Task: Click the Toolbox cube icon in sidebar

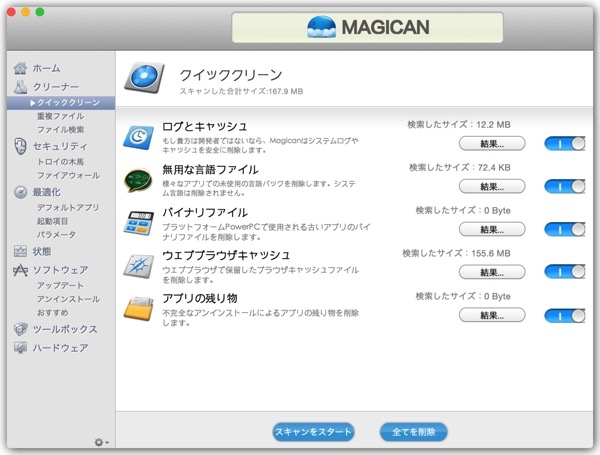Action: pyautogui.click(x=20, y=329)
